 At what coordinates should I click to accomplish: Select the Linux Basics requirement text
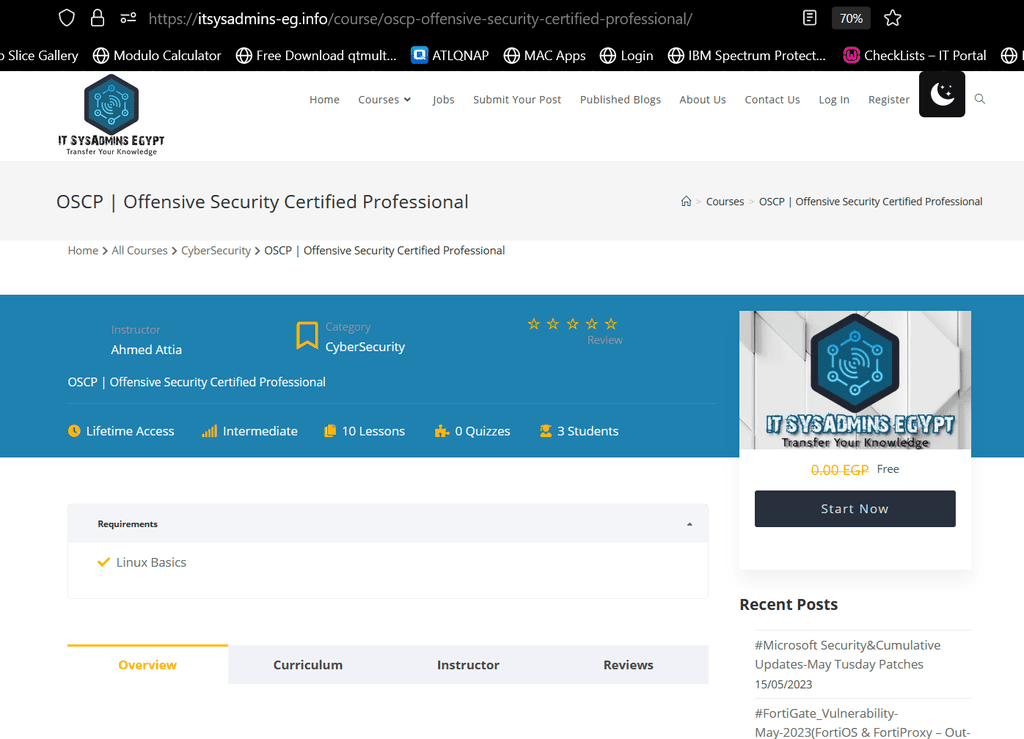tap(151, 562)
